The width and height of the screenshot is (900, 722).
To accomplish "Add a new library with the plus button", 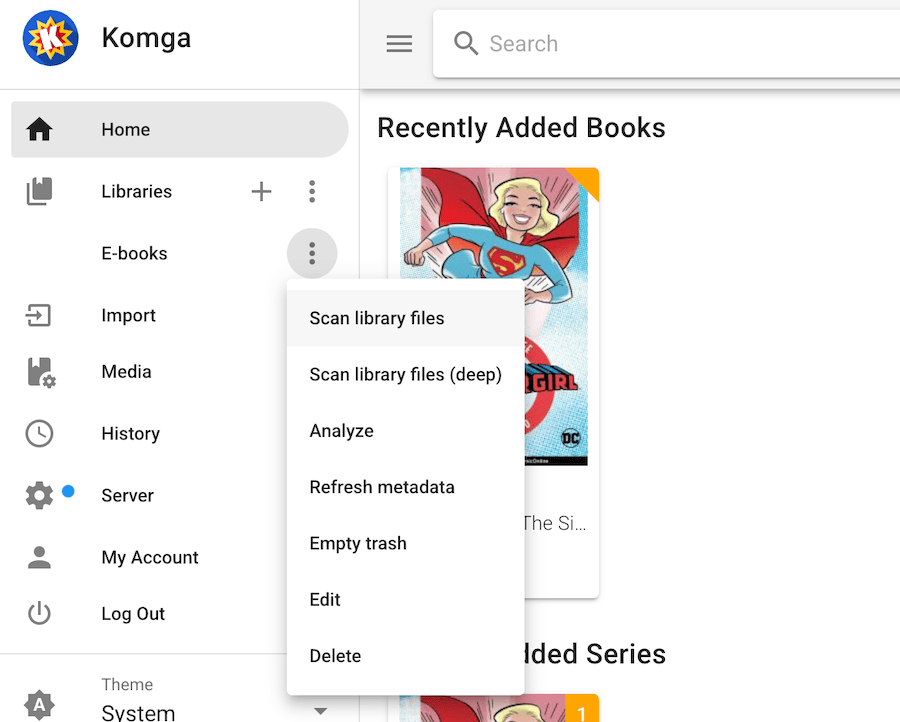I will pos(261,191).
